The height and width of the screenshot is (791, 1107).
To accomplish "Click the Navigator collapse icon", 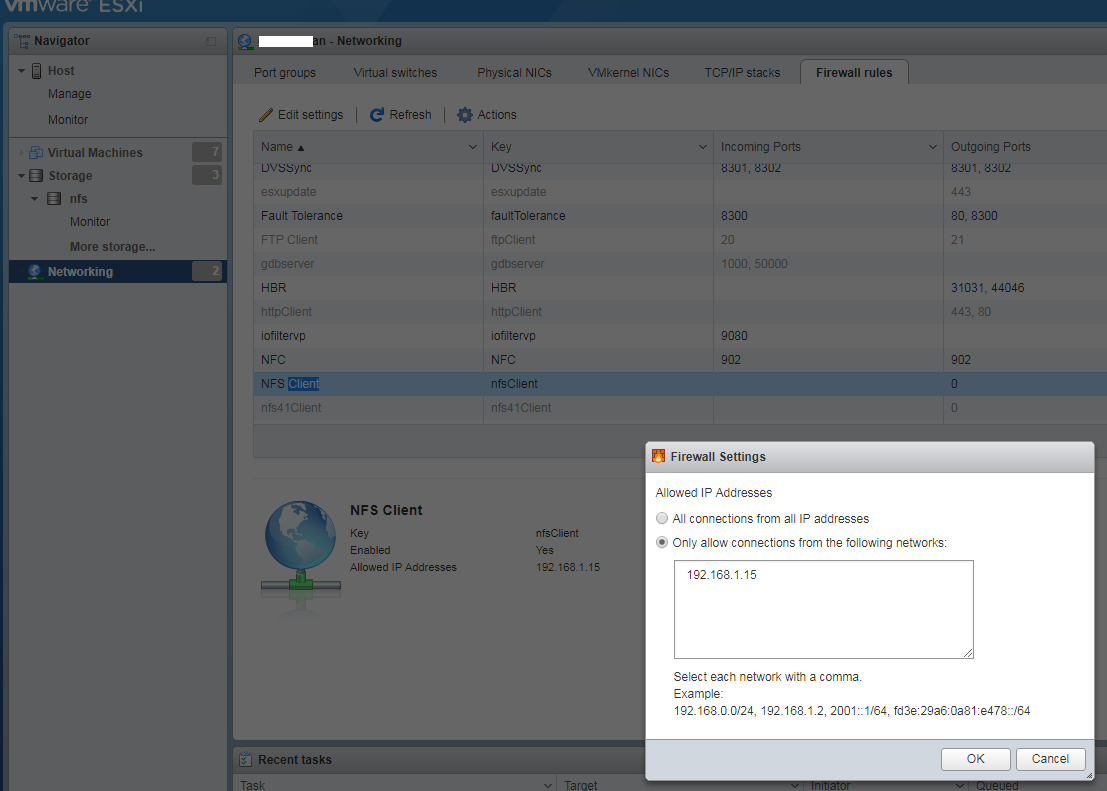I will [x=210, y=42].
